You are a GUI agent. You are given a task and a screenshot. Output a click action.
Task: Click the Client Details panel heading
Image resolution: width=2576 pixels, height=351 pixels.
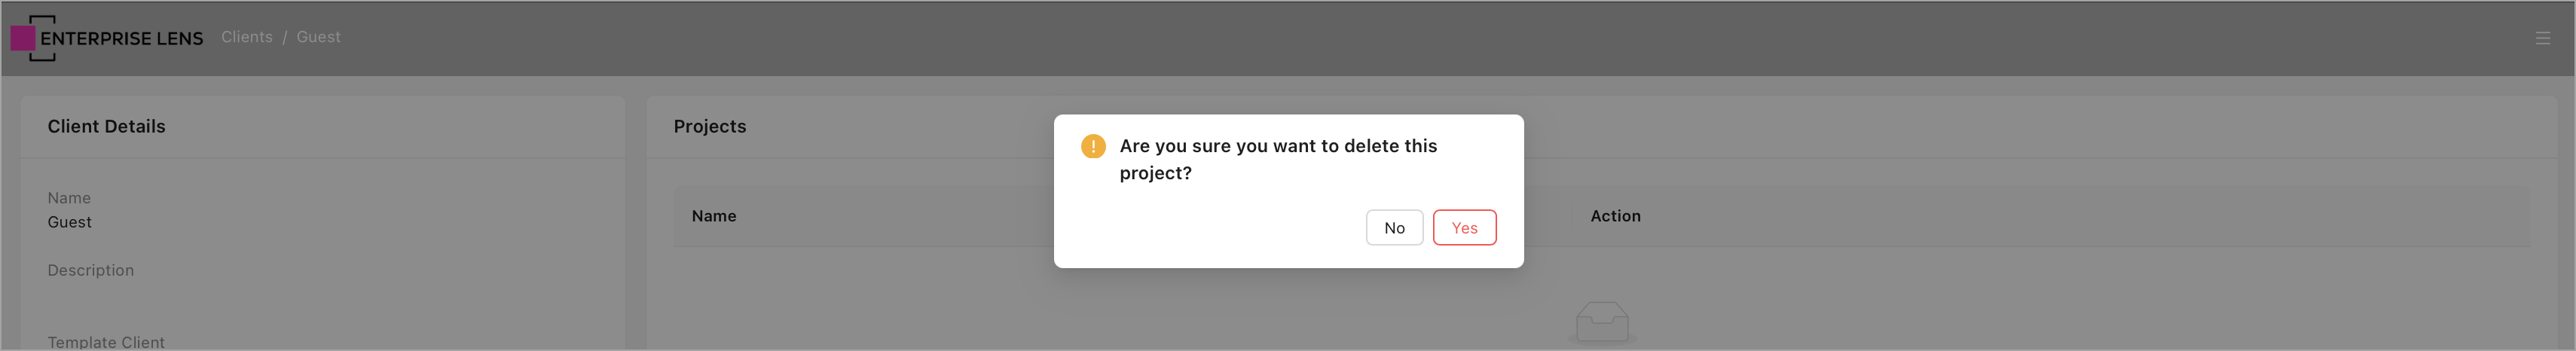tap(106, 126)
